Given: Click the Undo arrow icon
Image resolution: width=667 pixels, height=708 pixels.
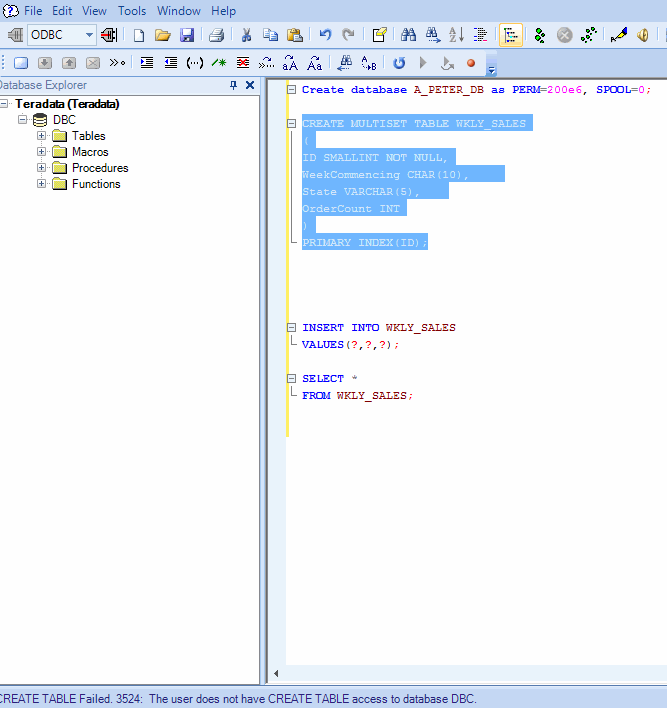Looking at the screenshot, I should click(x=325, y=35).
